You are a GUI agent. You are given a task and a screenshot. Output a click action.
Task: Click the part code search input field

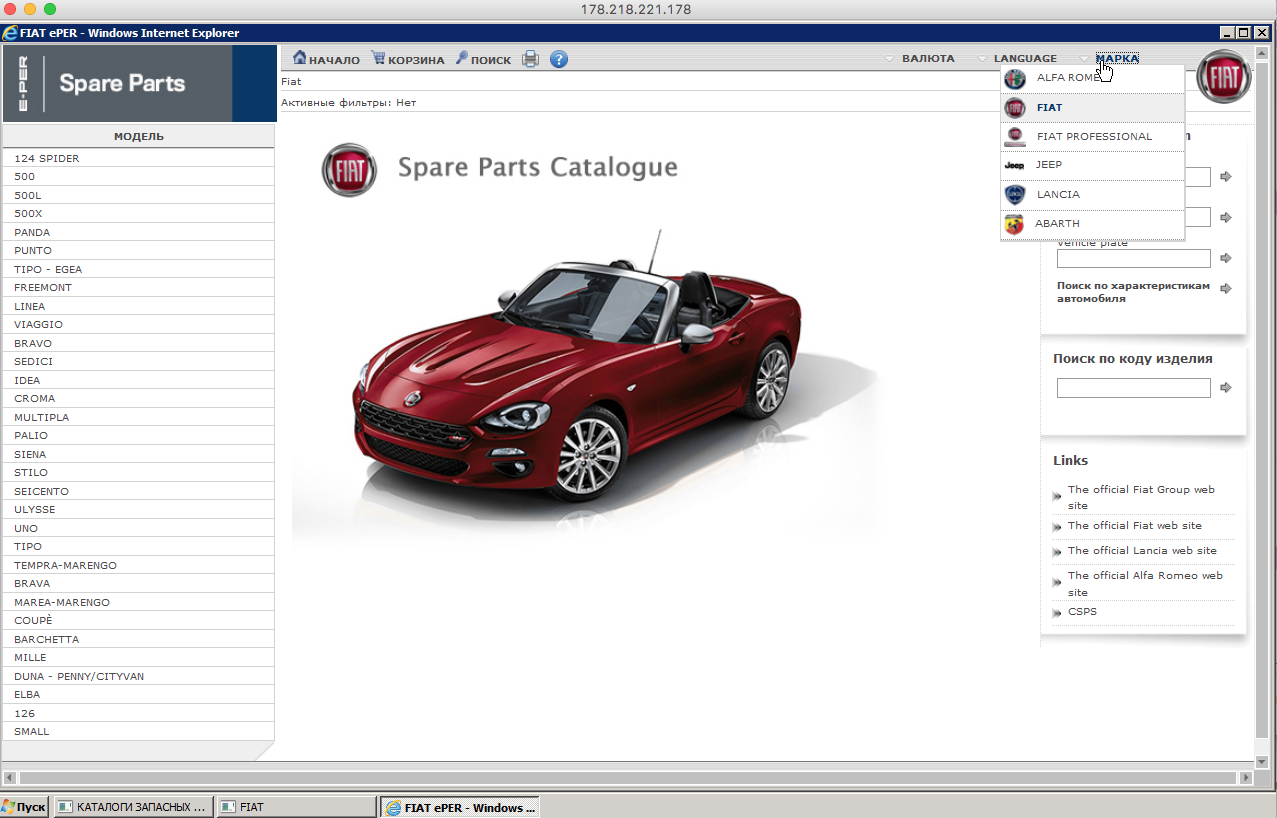1133,388
